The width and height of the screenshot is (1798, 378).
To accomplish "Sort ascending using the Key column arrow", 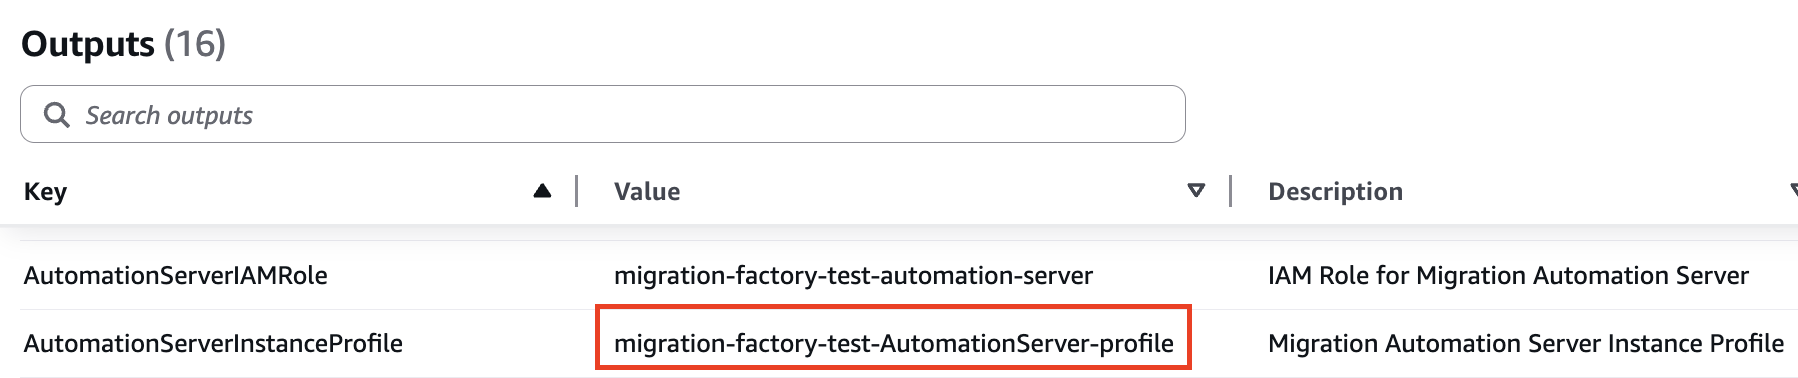I will [x=542, y=191].
